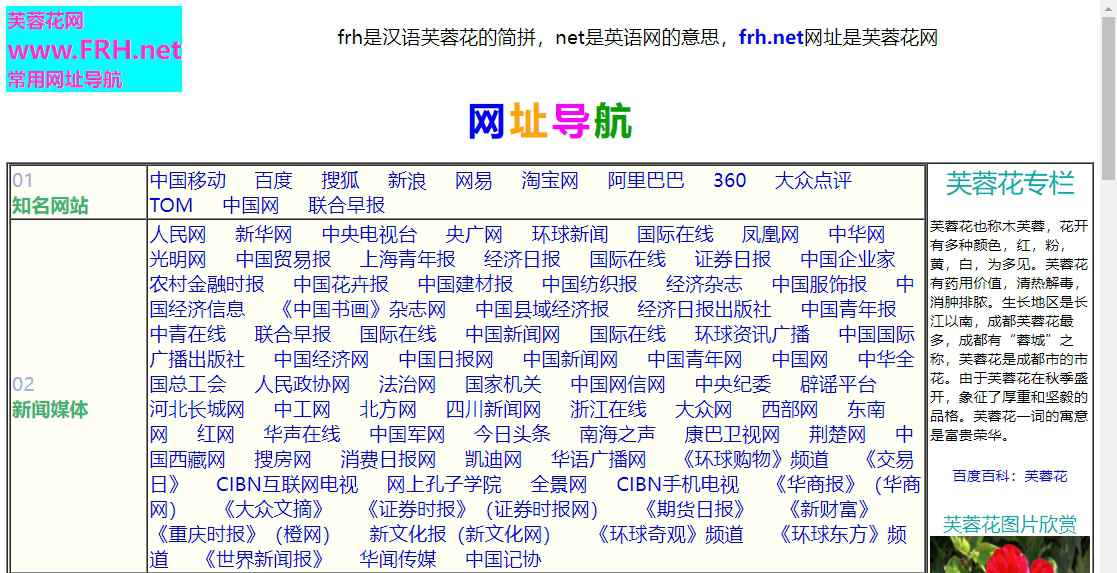Click 华闻传媒 link
This screenshot has width=1117, height=573.
coord(398,560)
